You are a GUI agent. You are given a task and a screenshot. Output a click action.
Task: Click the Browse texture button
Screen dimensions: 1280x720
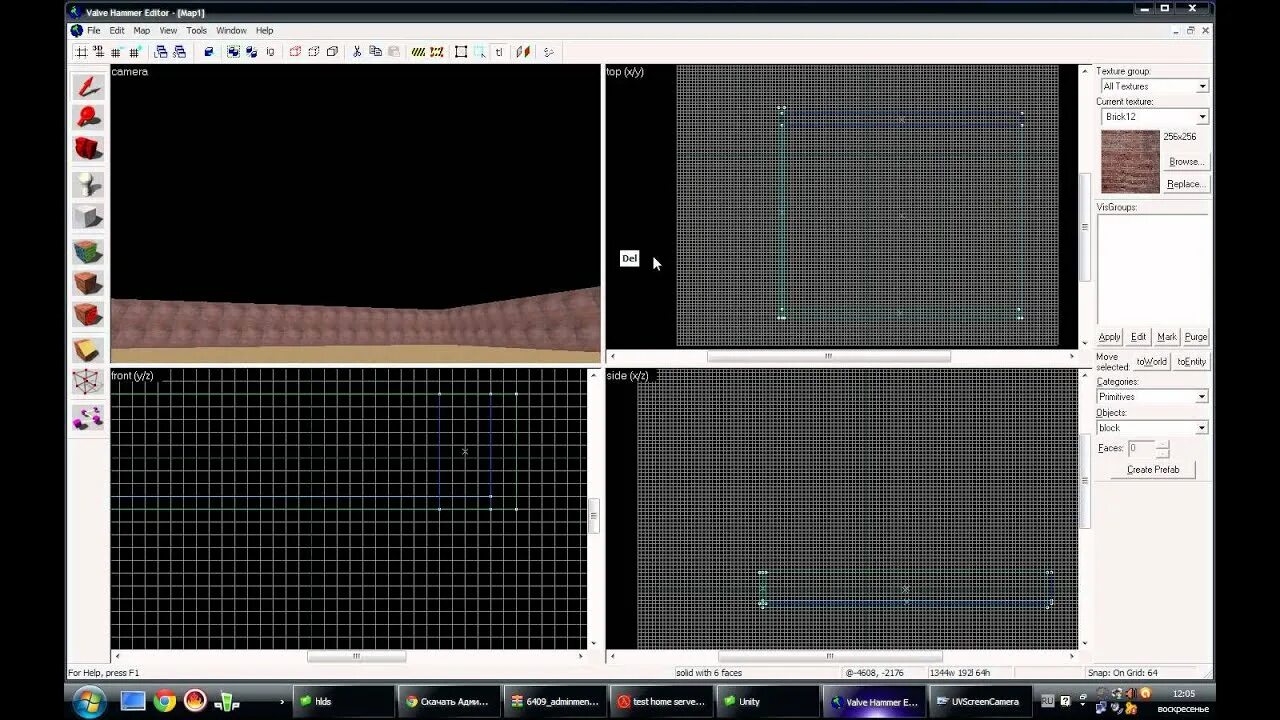(1186, 161)
